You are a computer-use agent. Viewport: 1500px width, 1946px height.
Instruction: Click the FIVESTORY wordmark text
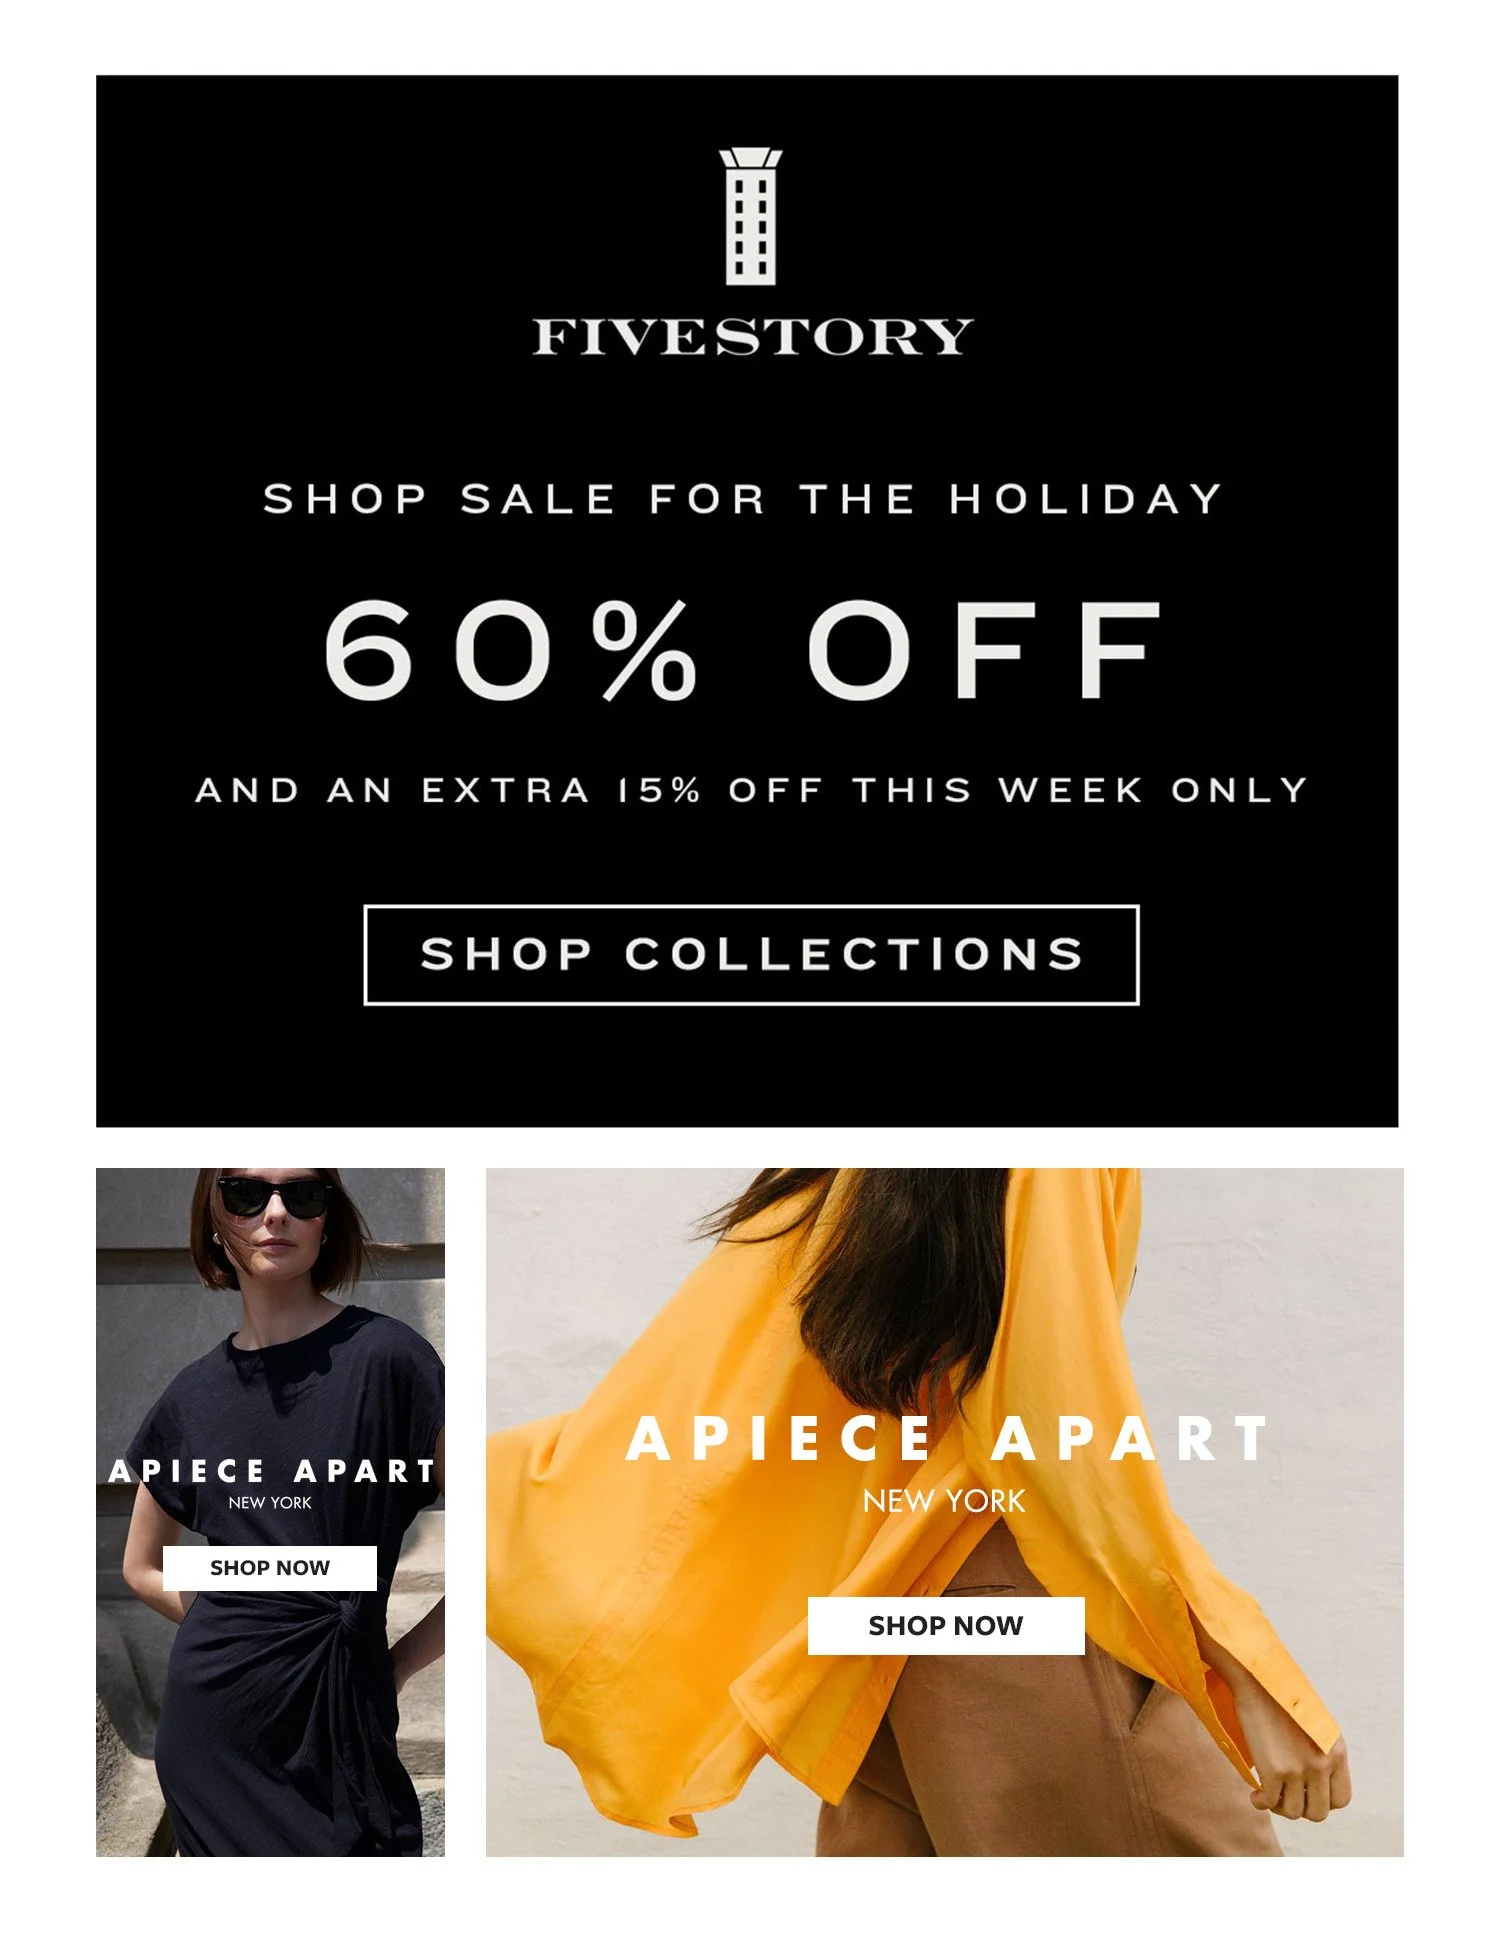(x=752, y=337)
